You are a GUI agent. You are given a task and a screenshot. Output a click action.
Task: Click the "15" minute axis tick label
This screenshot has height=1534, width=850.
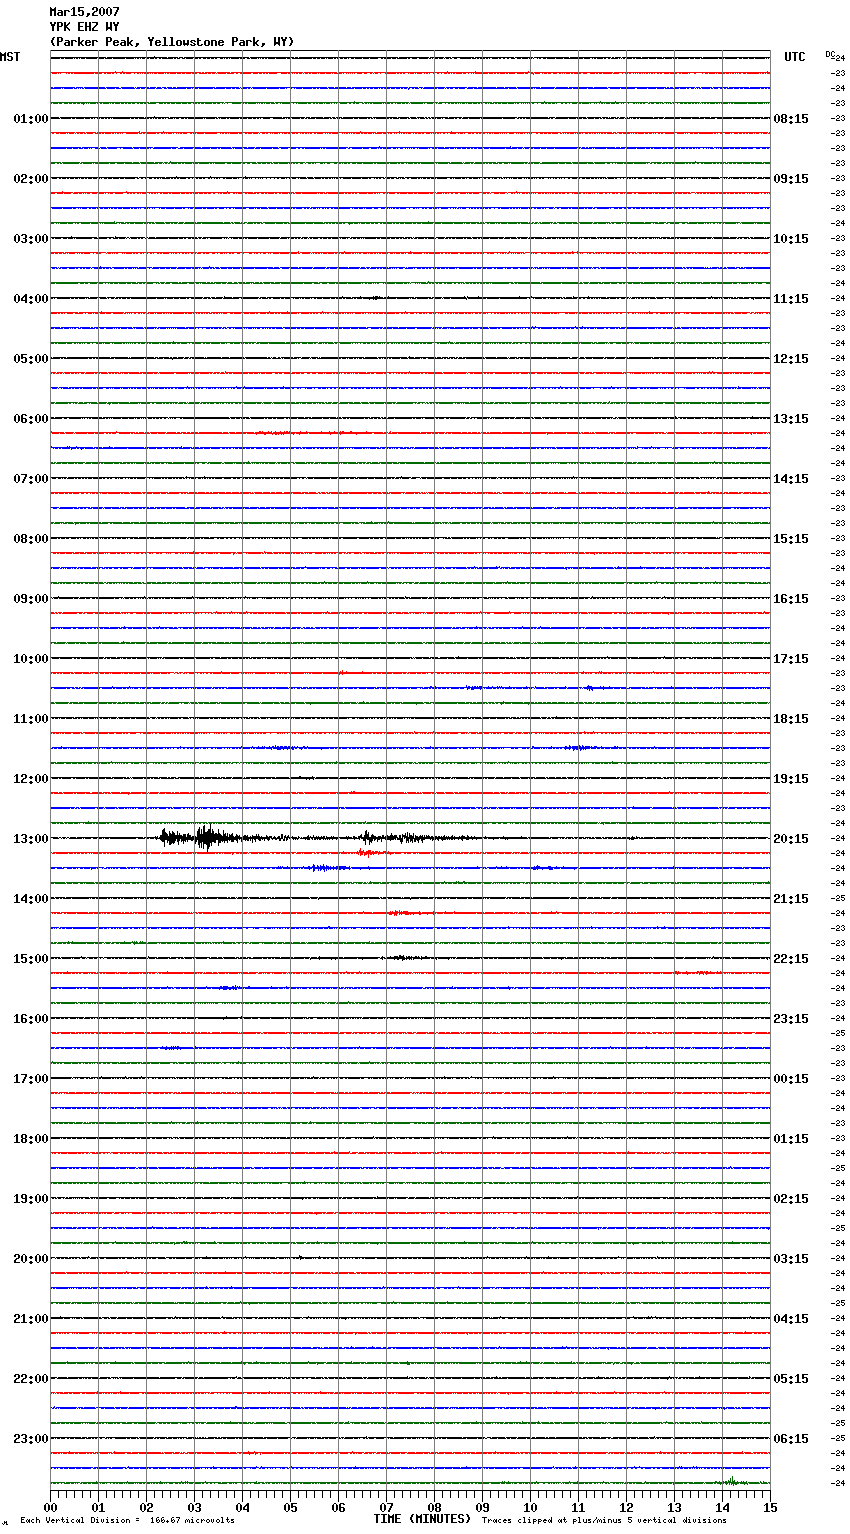[x=770, y=1507]
